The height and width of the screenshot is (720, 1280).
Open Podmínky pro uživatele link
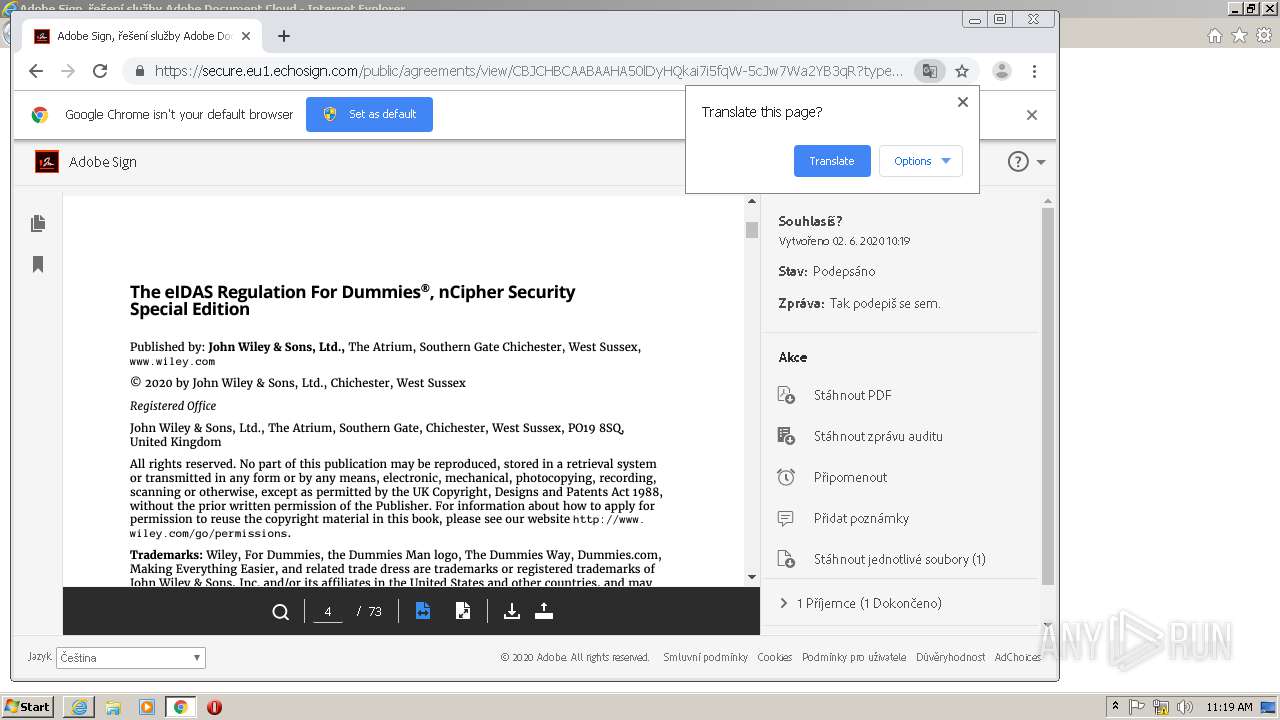[x=854, y=657]
